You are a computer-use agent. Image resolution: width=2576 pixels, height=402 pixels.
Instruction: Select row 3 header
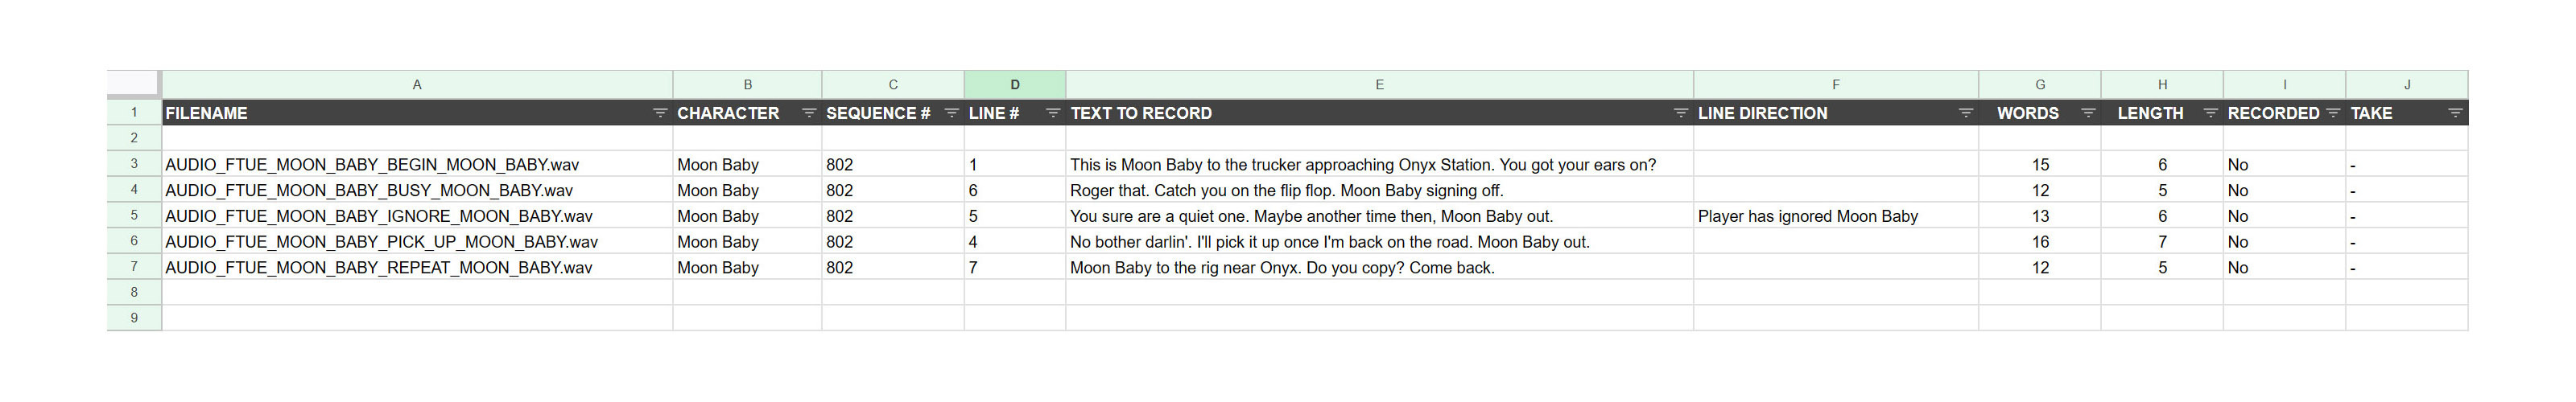(x=134, y=164)
